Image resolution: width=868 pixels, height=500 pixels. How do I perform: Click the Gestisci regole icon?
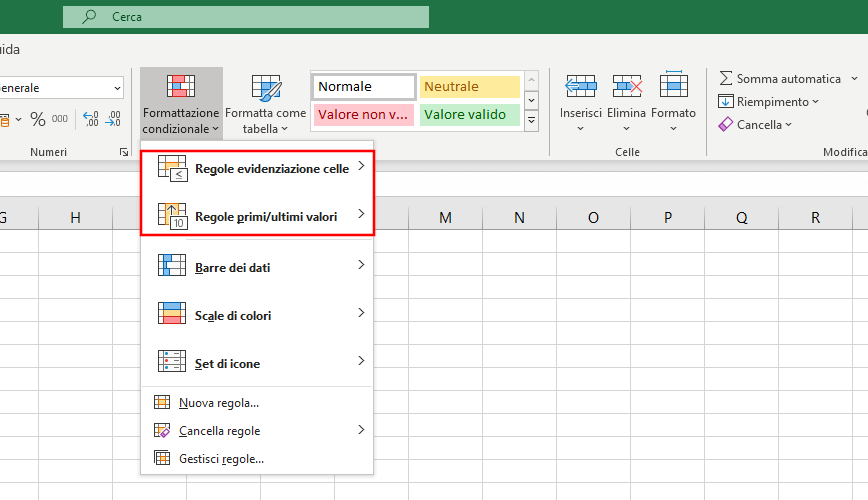pos(162,458)
